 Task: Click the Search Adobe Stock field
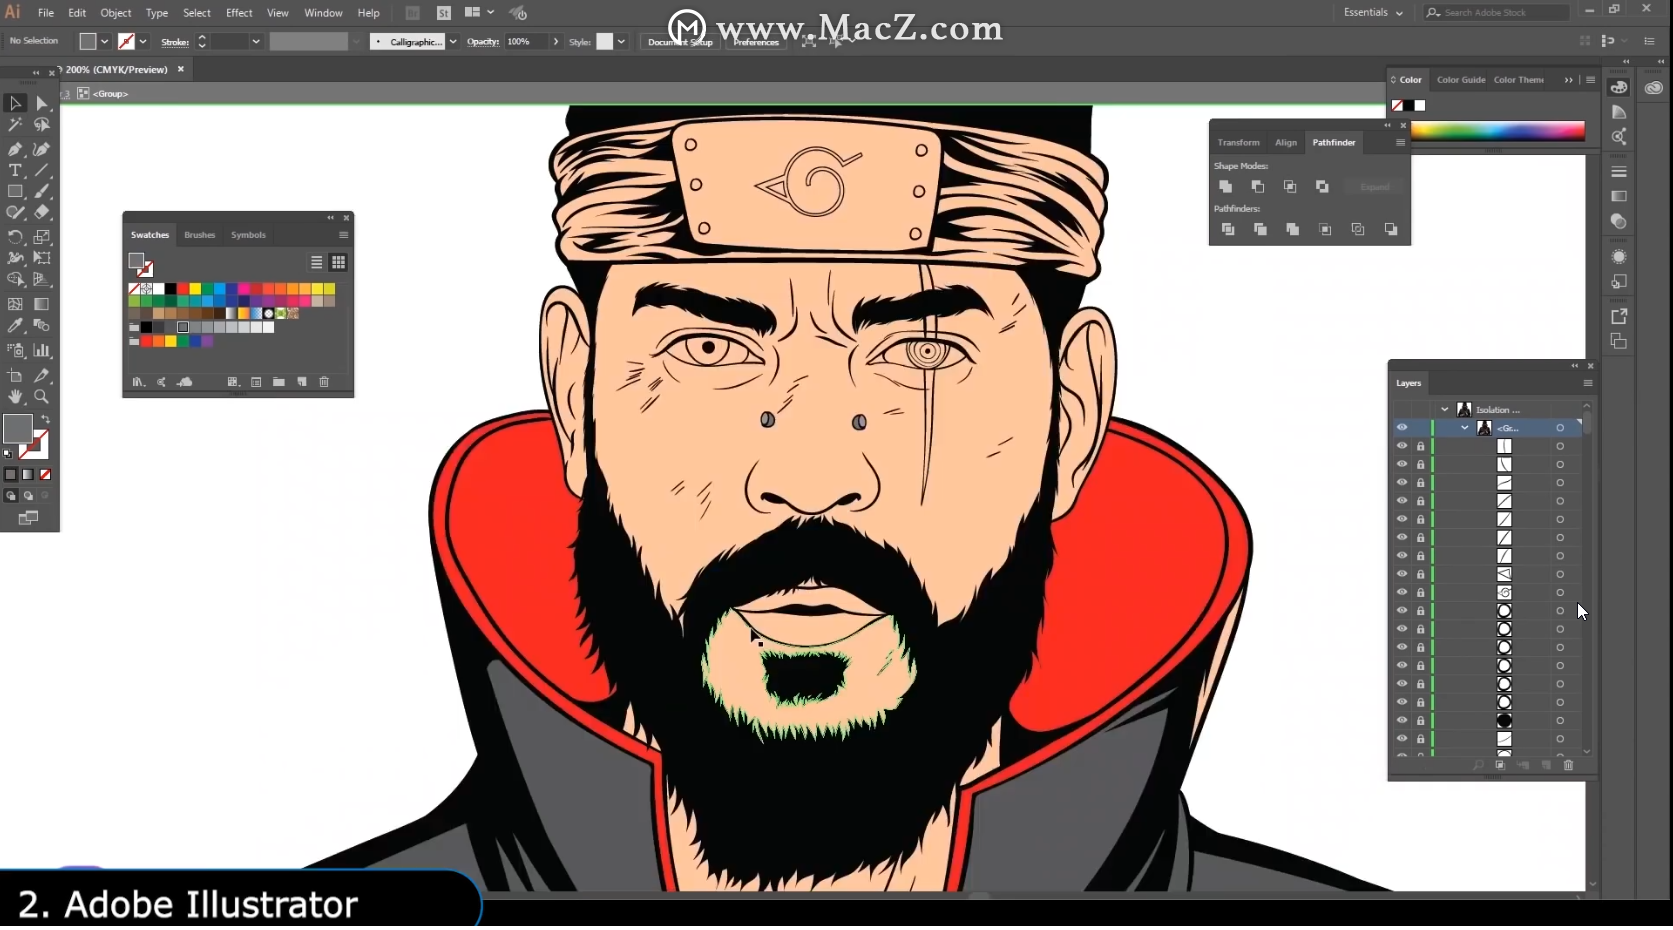[1497, 12]
